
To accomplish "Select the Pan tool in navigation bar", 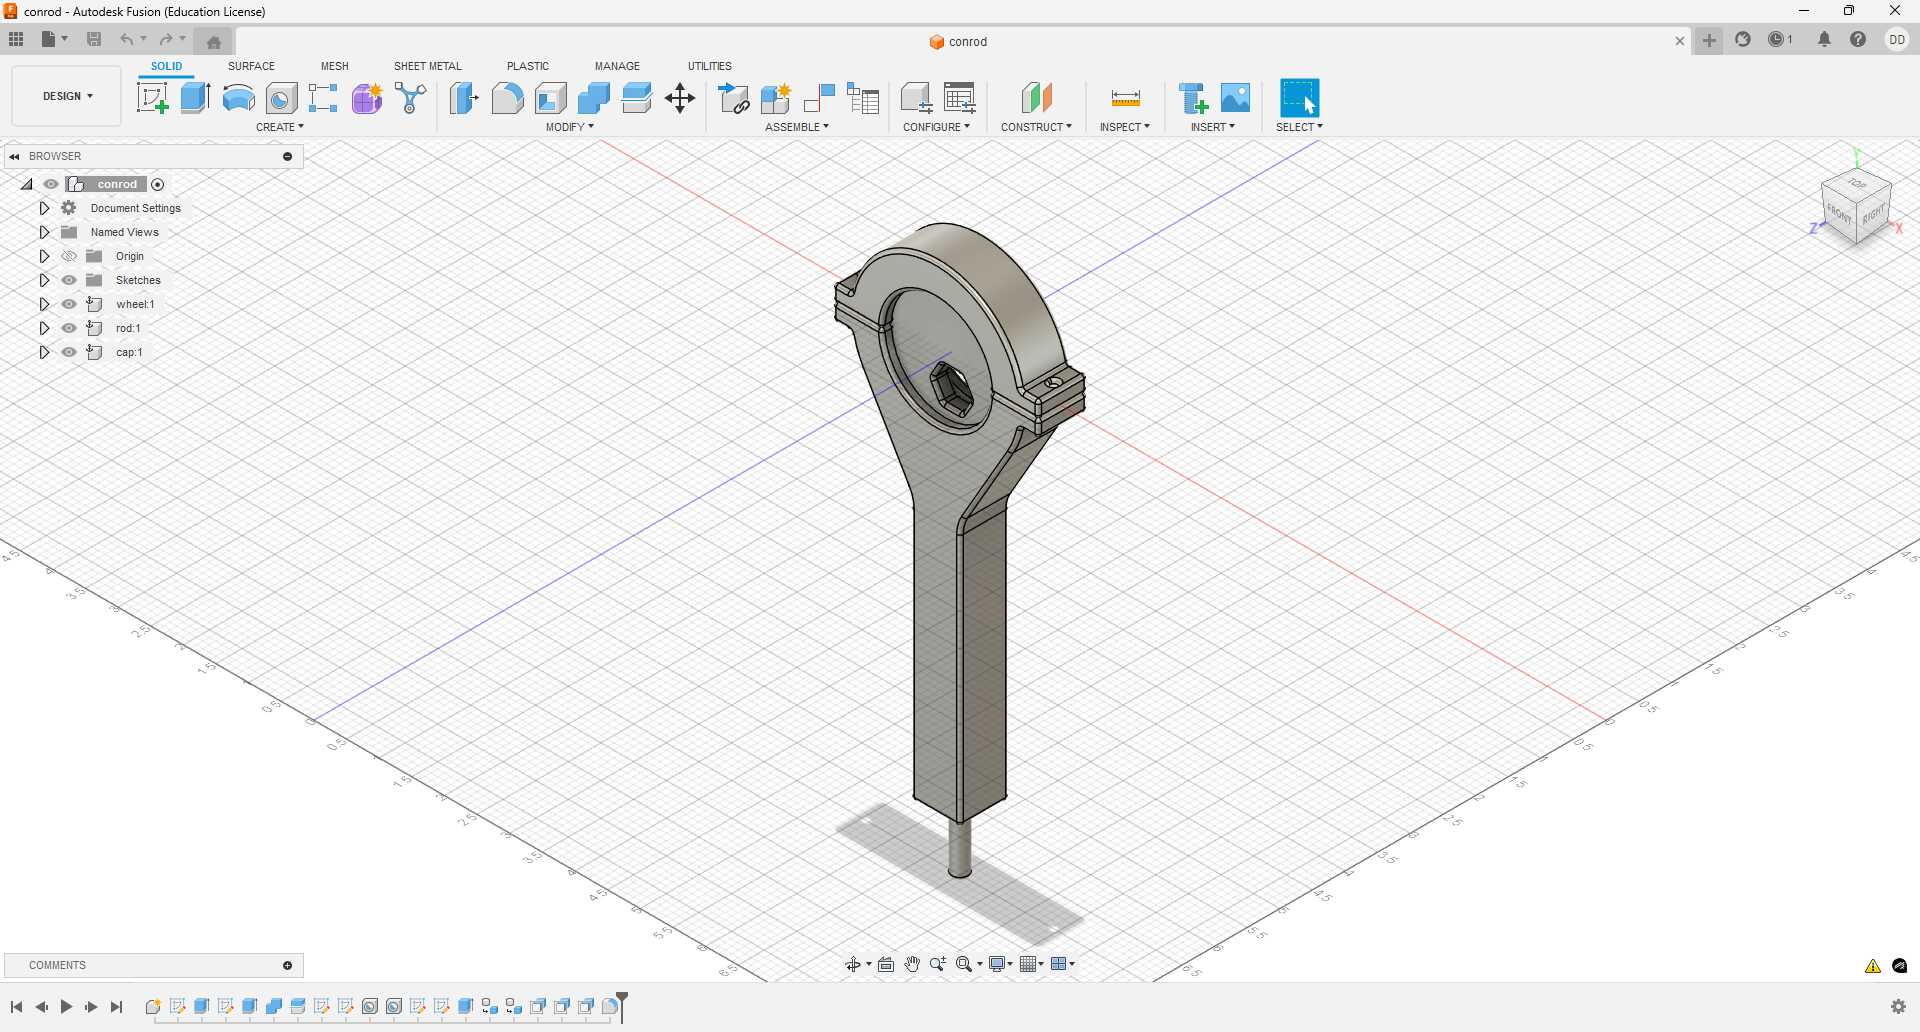I will click(x=911, y=964).
